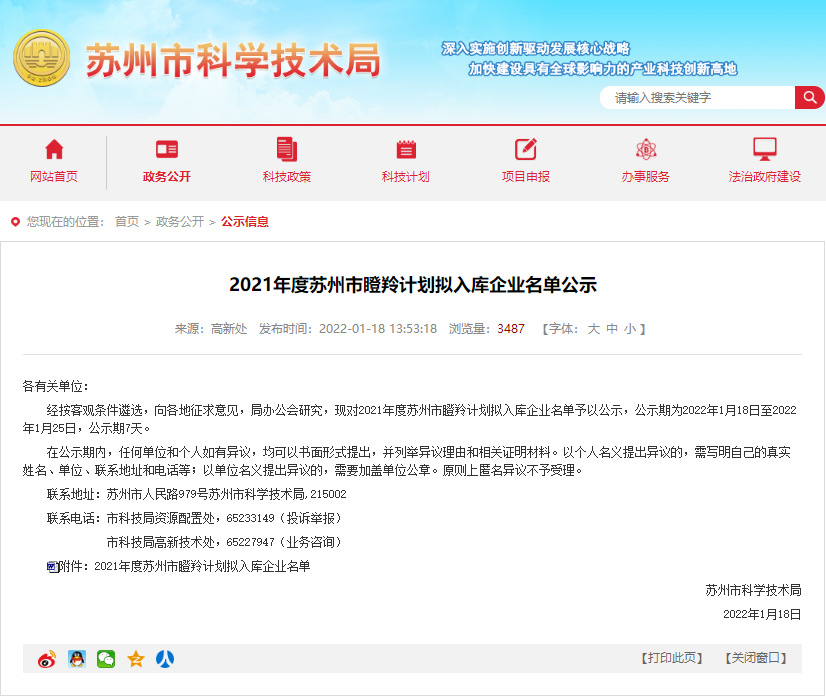Share to Qzone with star icon
This screenshot has height=700, width=826.
pos(136,659)
